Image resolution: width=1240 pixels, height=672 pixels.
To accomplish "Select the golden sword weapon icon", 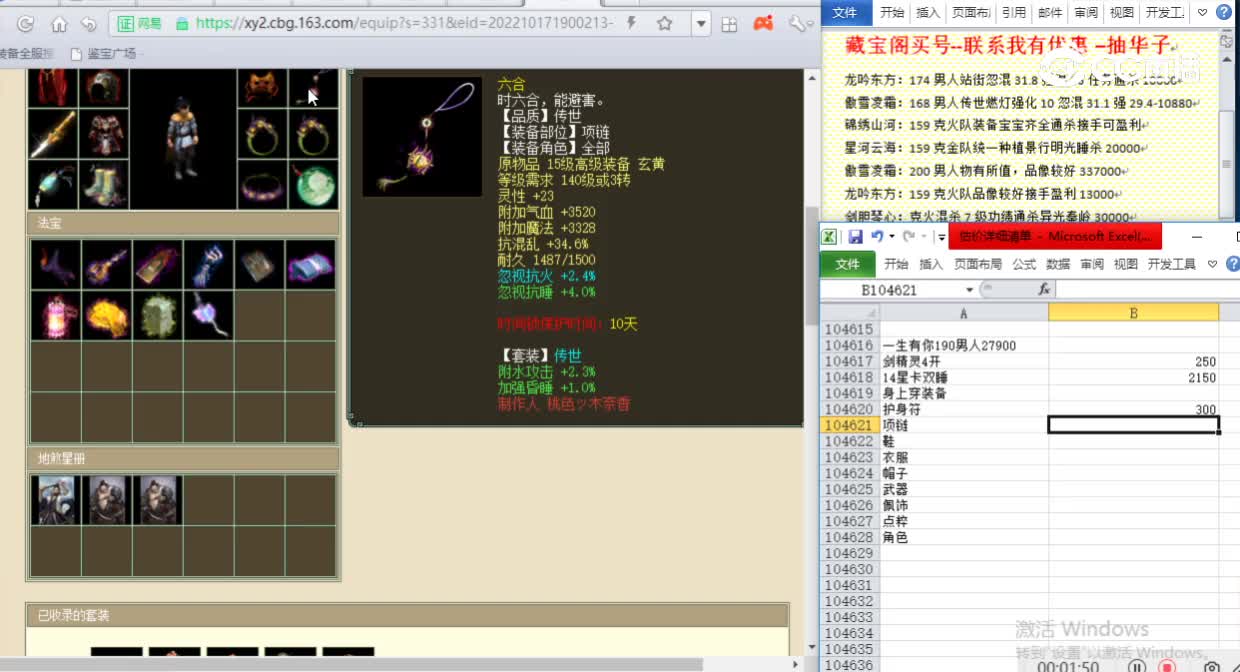I will point(52,134).
